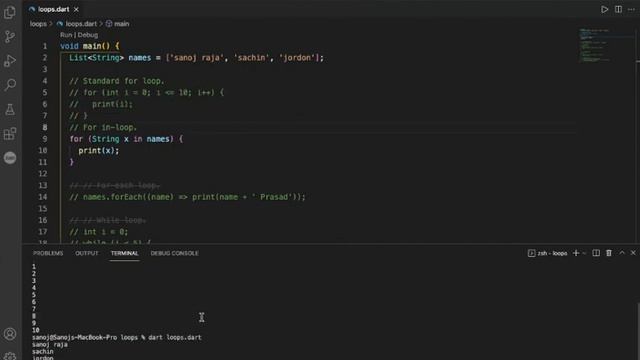This screenshot has height=360, width=640.
Task: Open the Search view
Action: coord(10,85)
